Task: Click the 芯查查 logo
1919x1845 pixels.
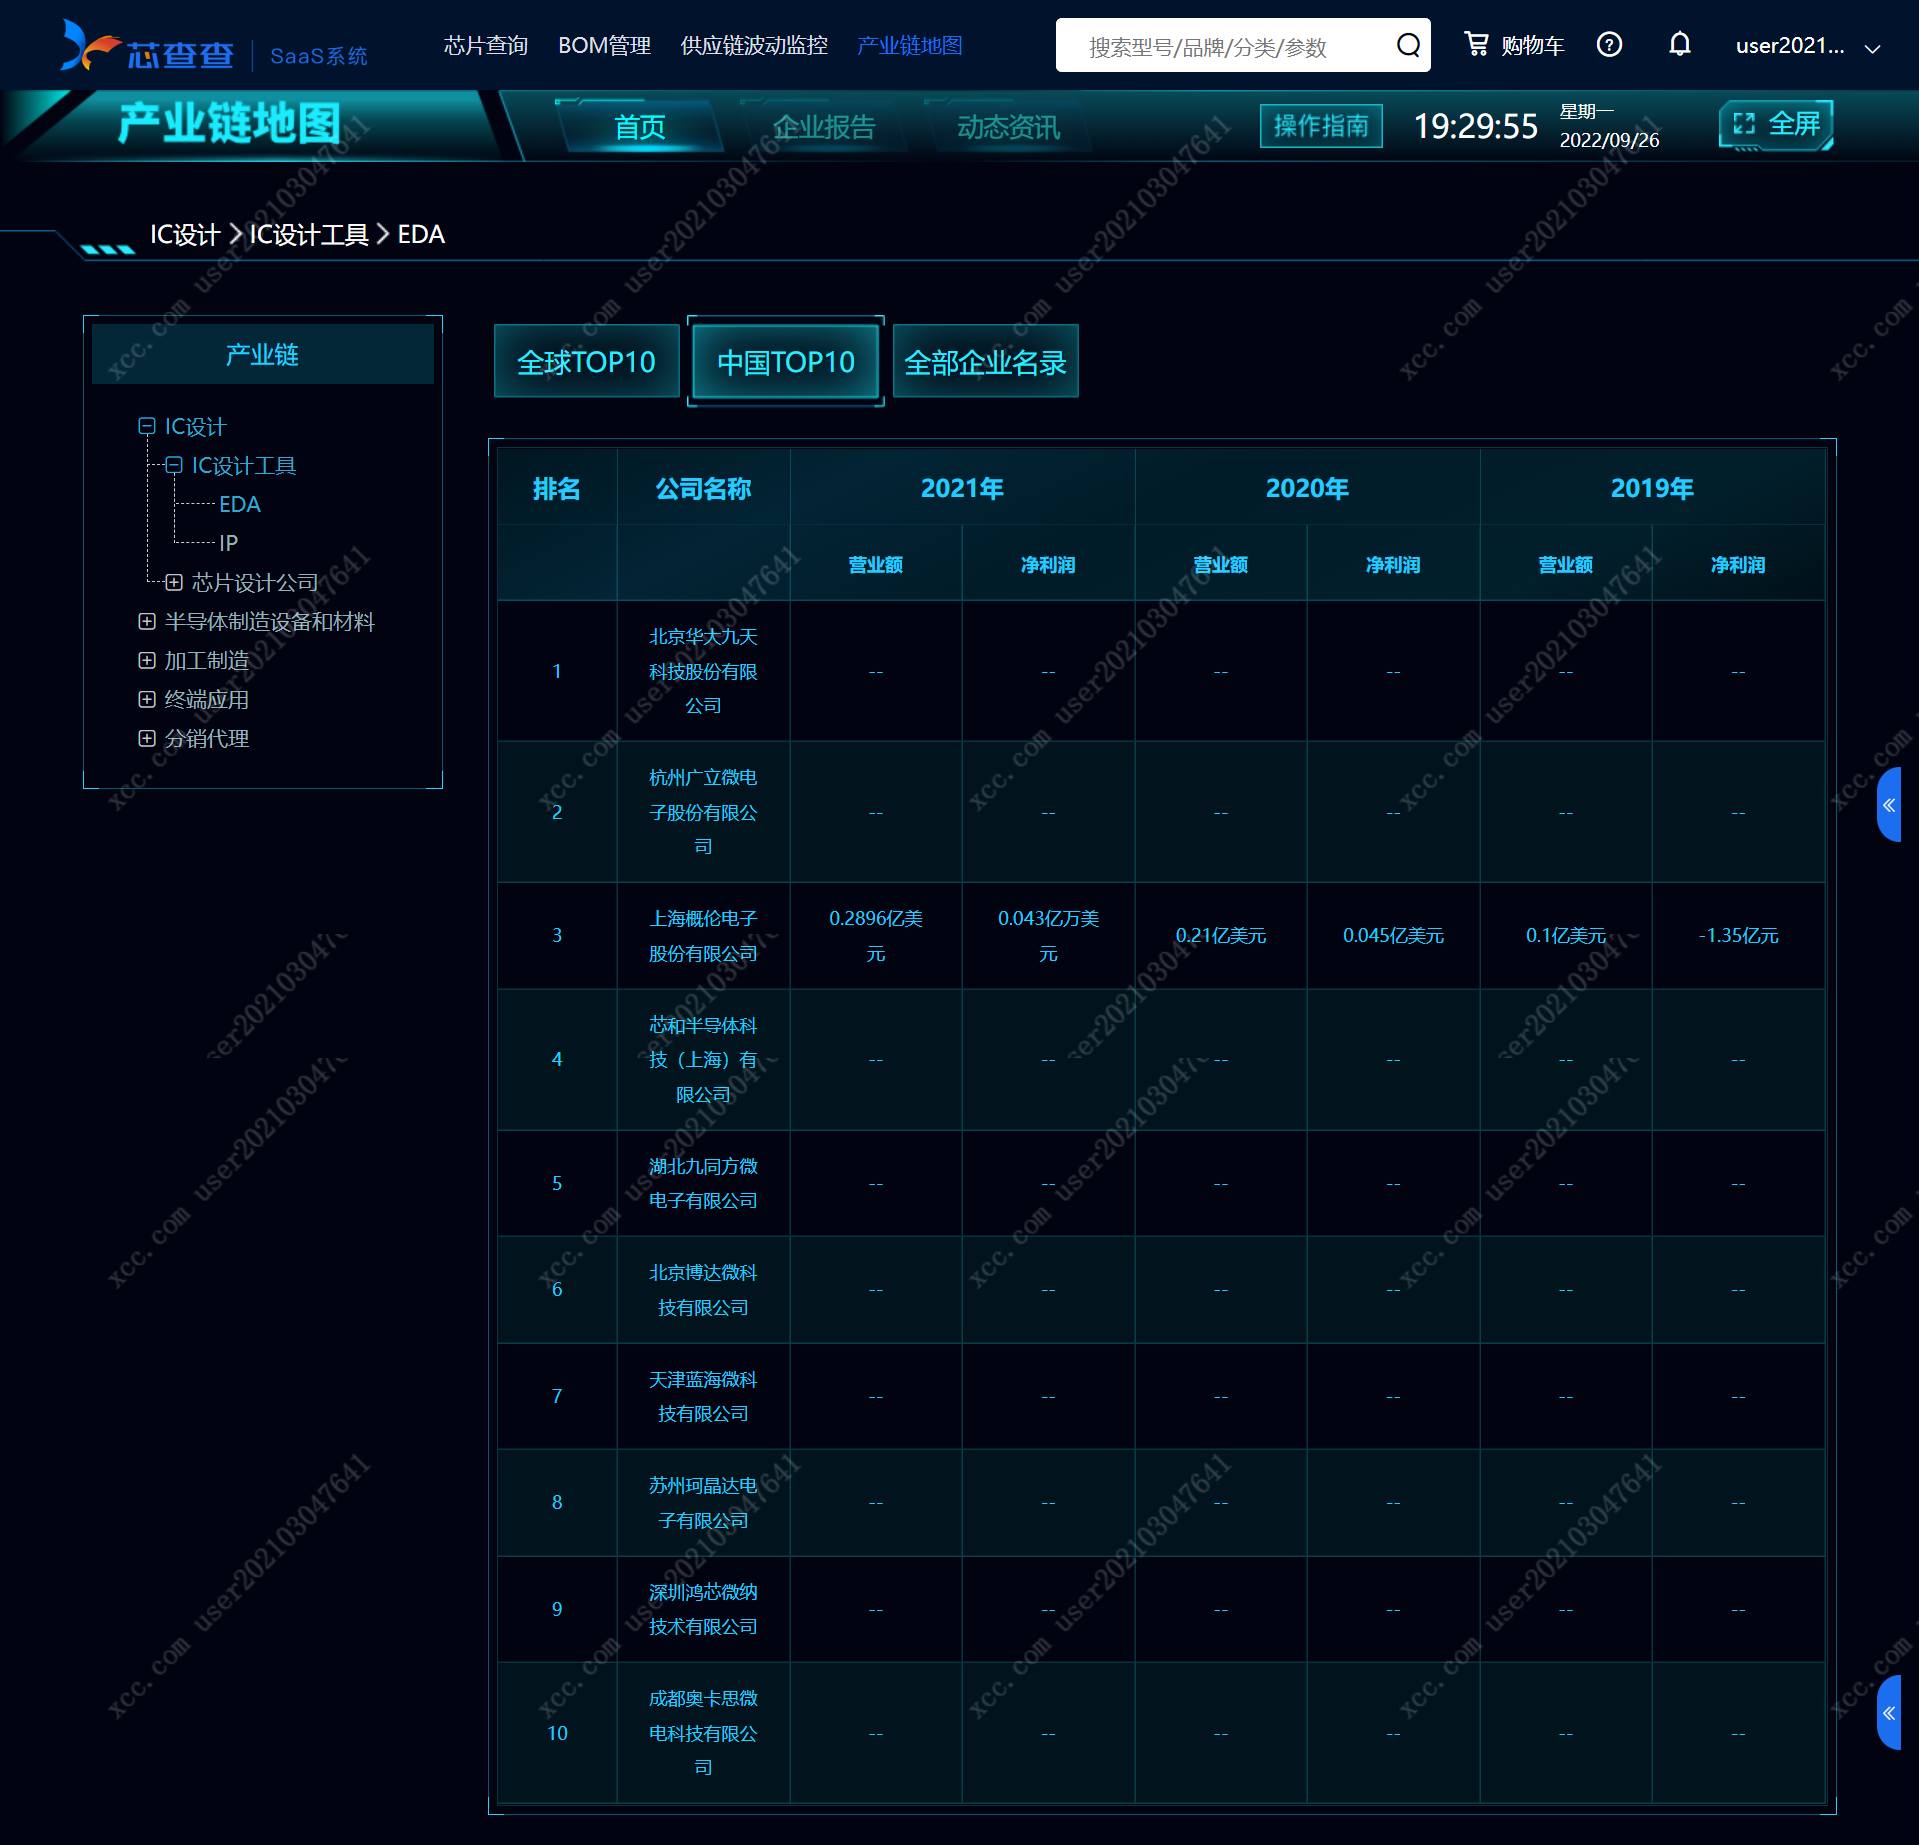Action: [148, 47]
